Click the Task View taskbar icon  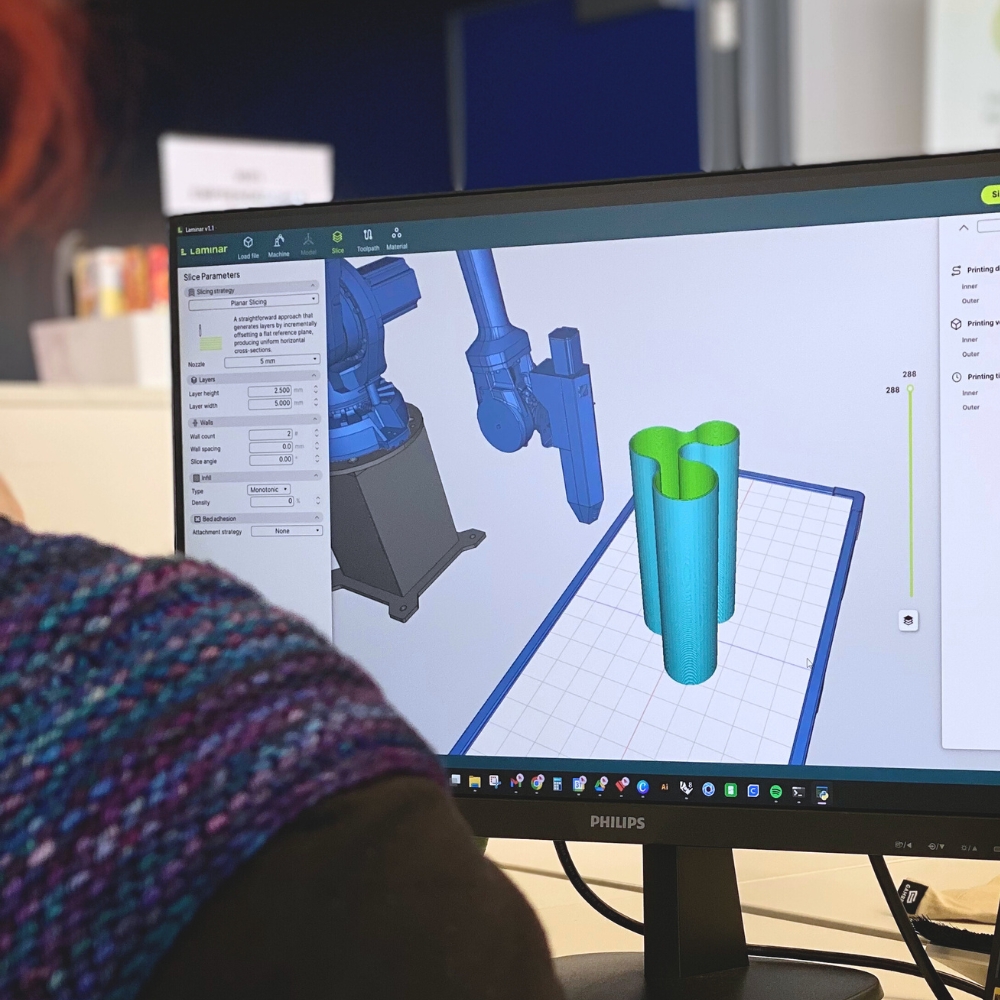point(455,779)
